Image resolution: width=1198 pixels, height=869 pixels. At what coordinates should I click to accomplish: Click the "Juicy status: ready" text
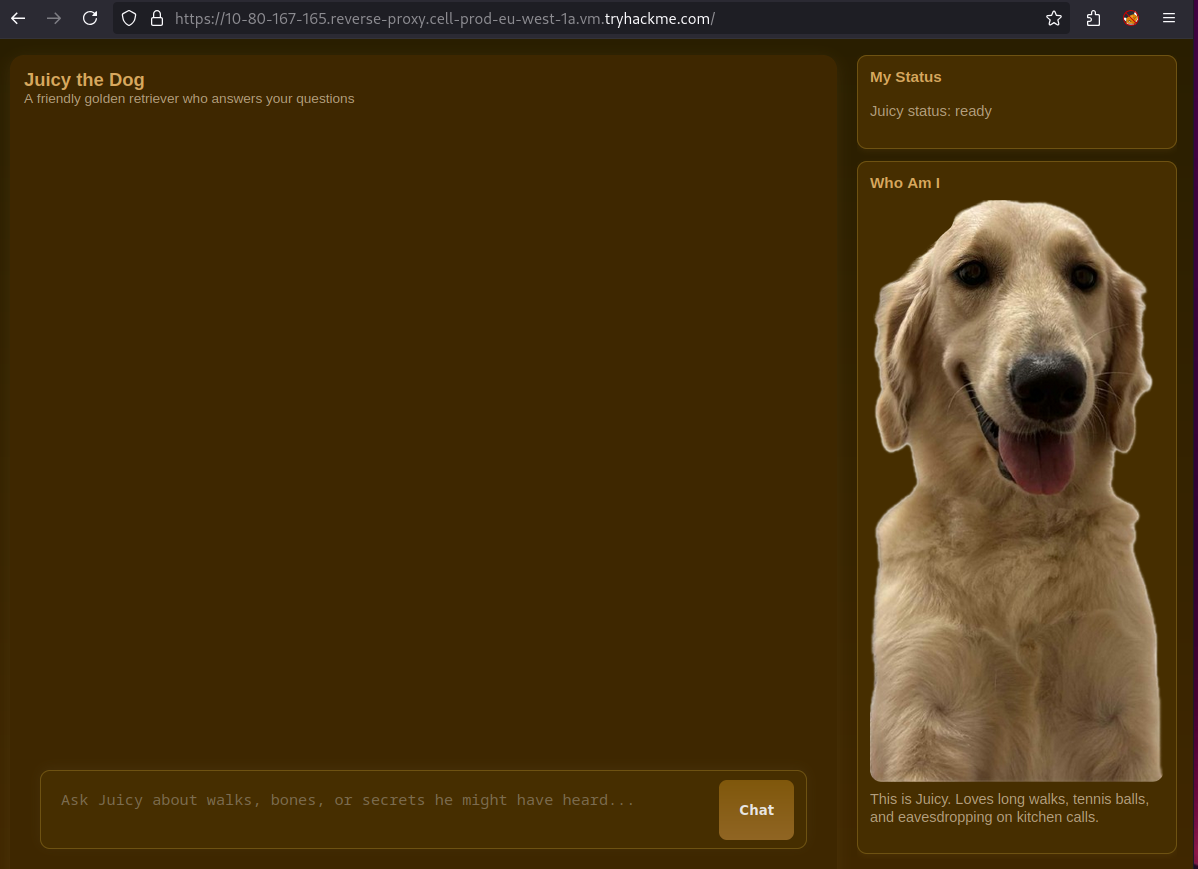[930, 111]
